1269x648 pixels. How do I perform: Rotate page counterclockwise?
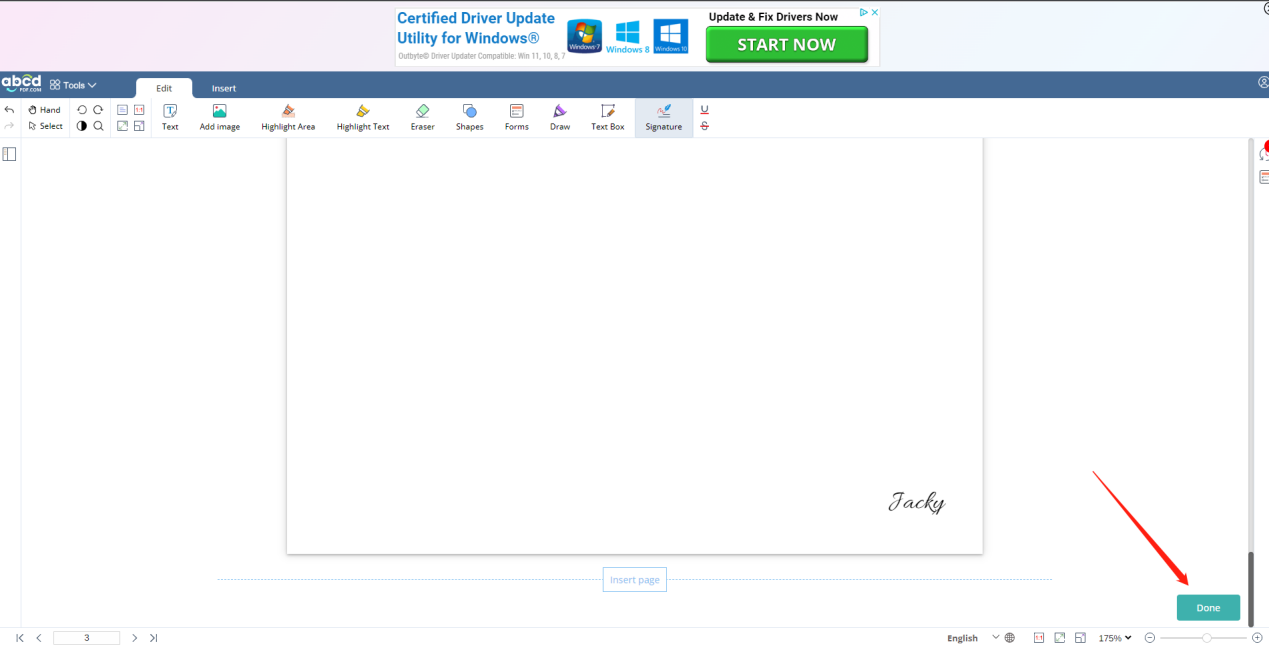[82, 110]
